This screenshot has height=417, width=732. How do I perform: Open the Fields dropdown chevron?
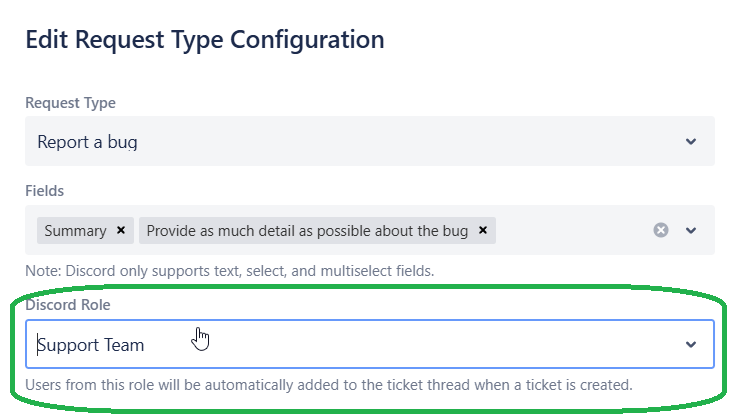click(691, 230)
